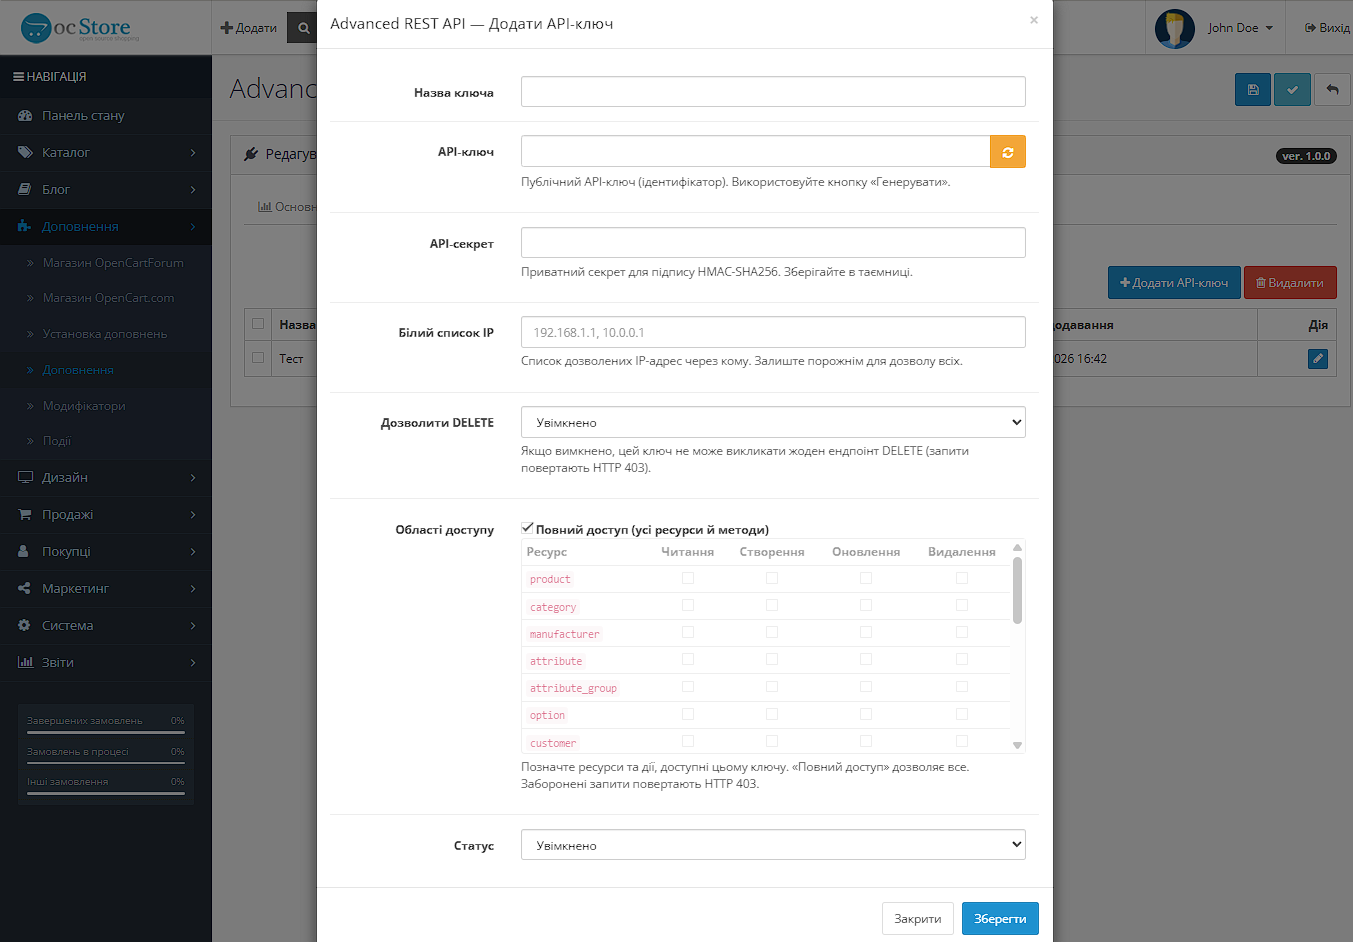The image size is (1353, 942).
Task: Click the Назва ключа input field
Action: tap(773, 92)
